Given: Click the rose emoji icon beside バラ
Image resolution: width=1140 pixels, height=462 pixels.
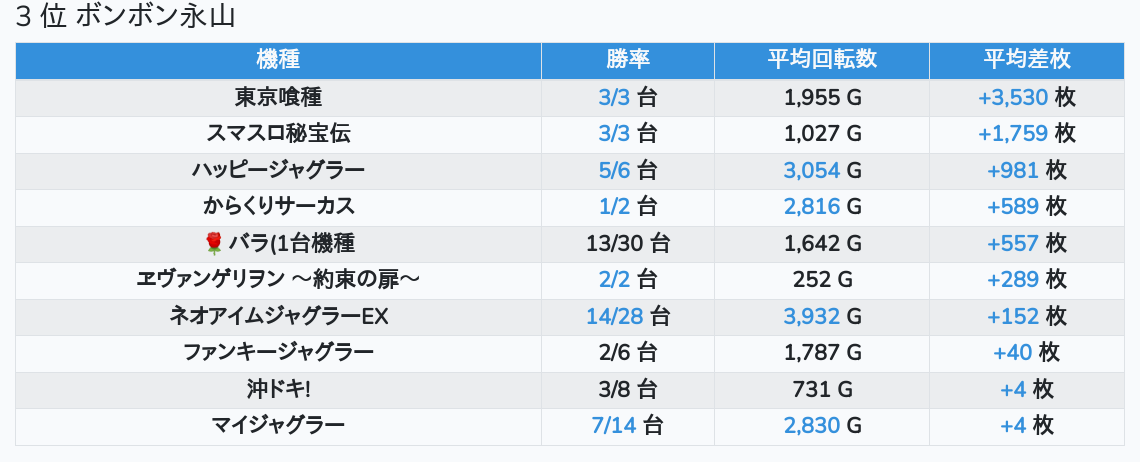Looking at the screenshot, I should pyautogui.click(x=211, y=243).
